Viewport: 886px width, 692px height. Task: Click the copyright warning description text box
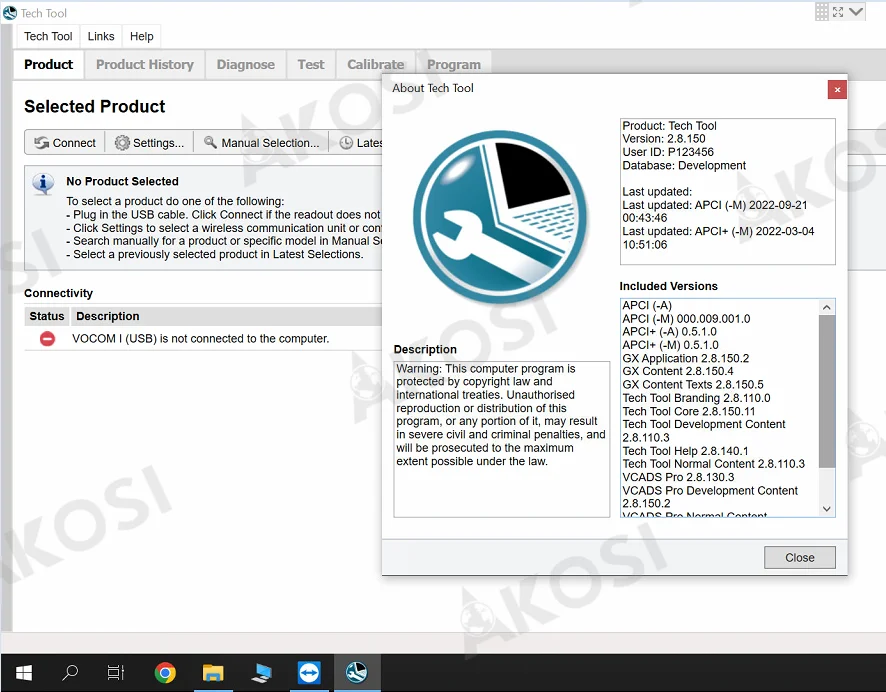pyautogui.click(x=502, y=439)
